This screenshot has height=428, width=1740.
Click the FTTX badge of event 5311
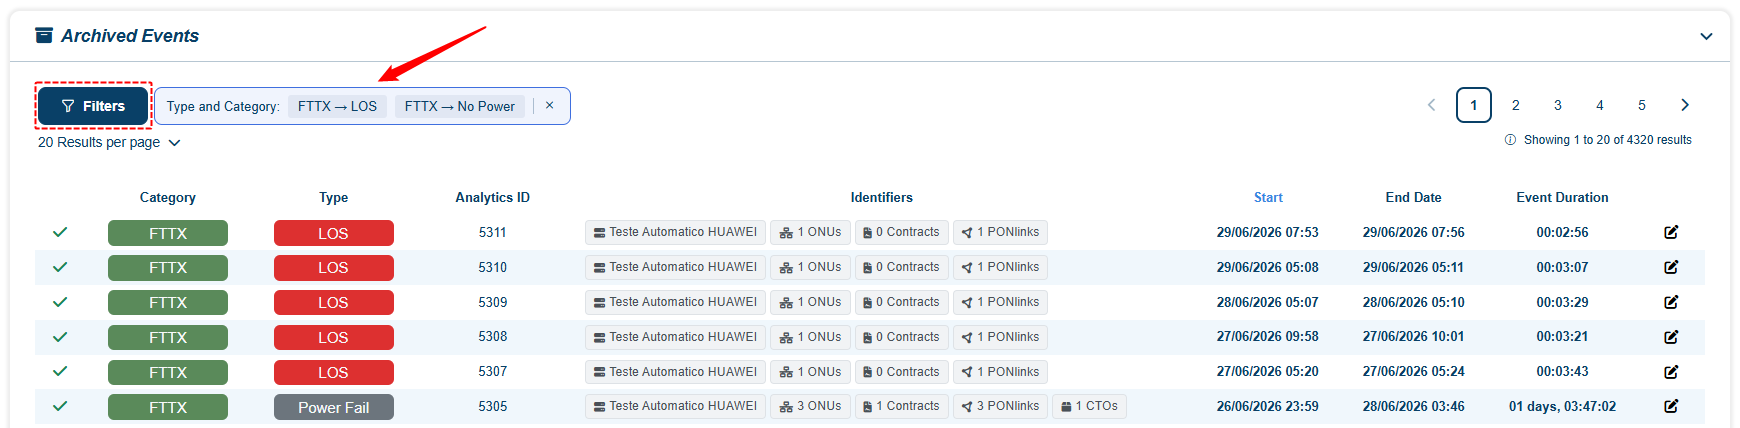click(168, 233)
